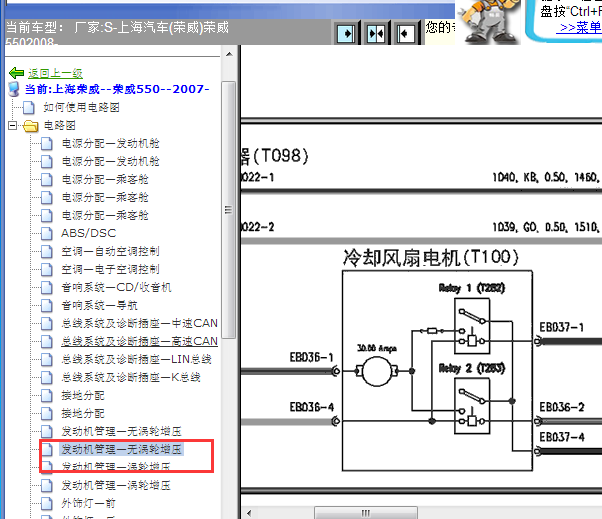Open first 电源分配—发动机舱 entry
602x519 pixels.
pyautogui.click(x=111, y=144)
